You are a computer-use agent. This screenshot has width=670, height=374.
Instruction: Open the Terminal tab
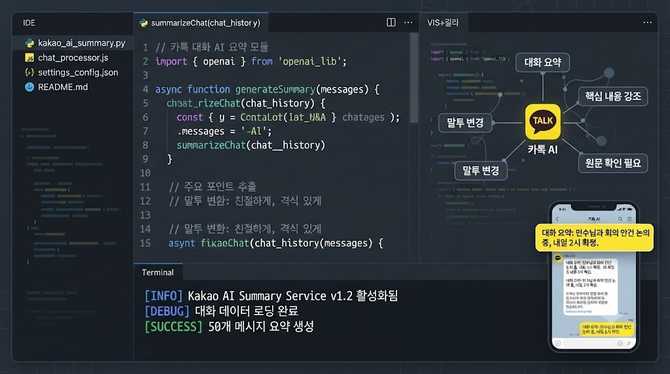coord(158,272)
